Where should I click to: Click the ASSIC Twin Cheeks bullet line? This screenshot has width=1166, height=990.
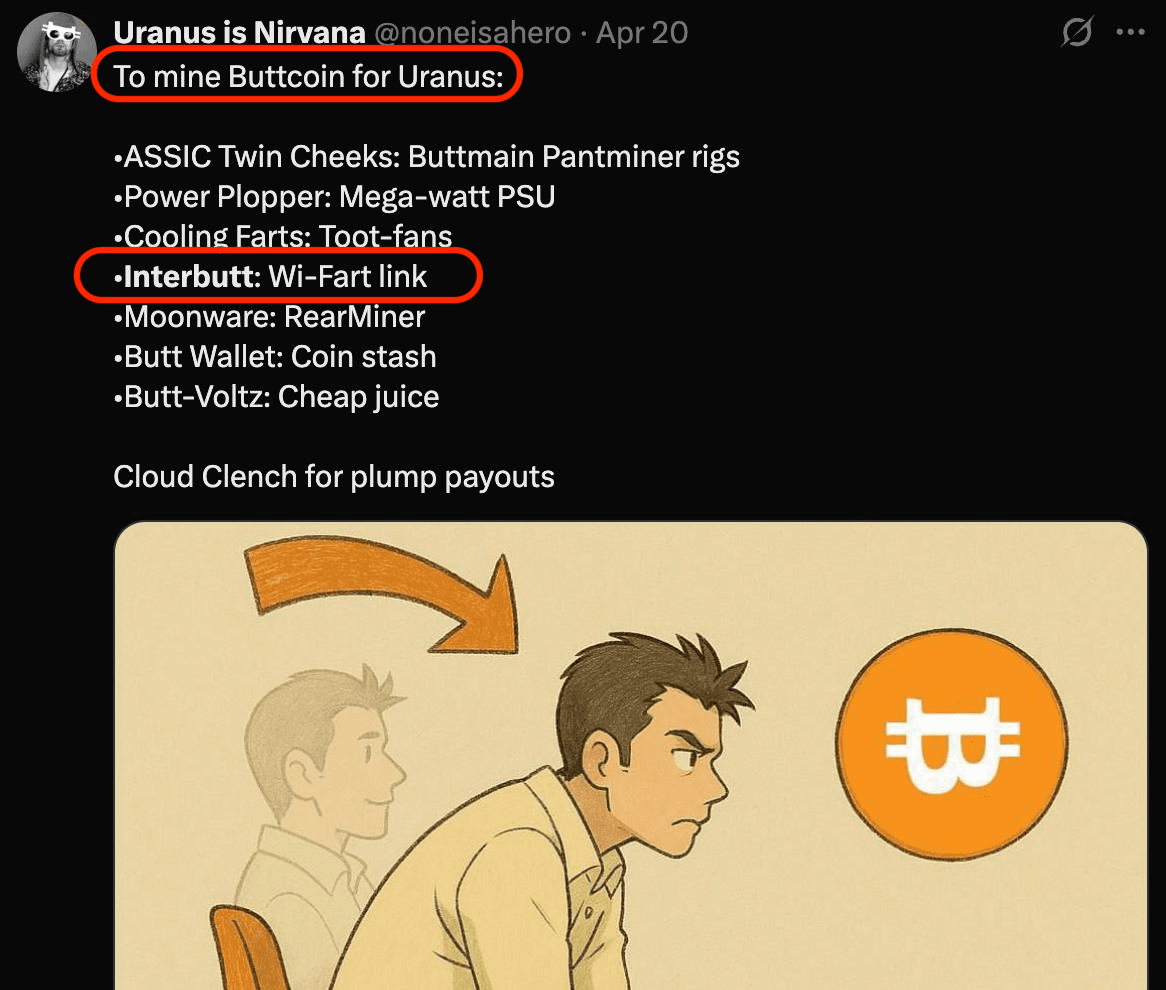point(427,157)
